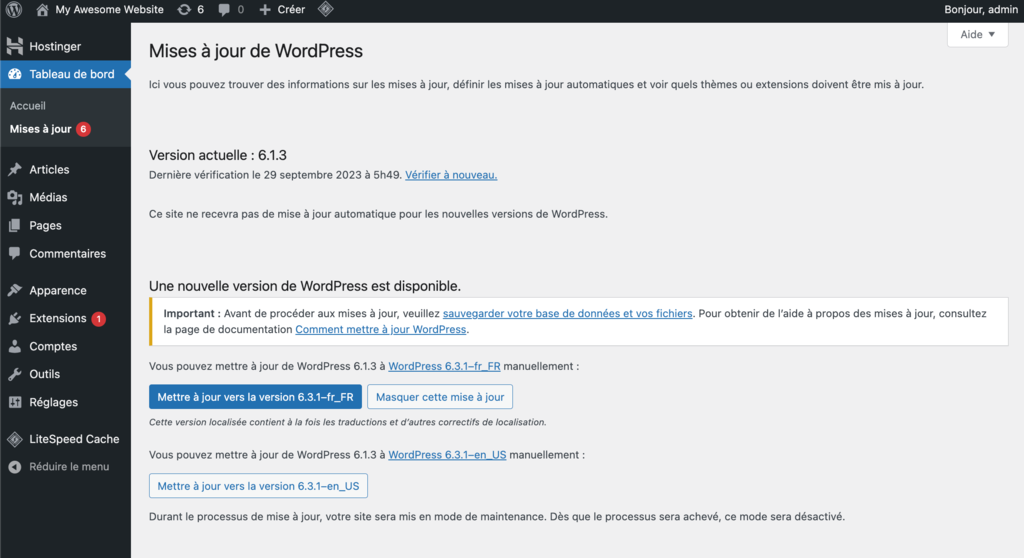Open the comments bubble icon in admin bar
The width and height of the screenshot is (1024, 558).
pos(224,10)
